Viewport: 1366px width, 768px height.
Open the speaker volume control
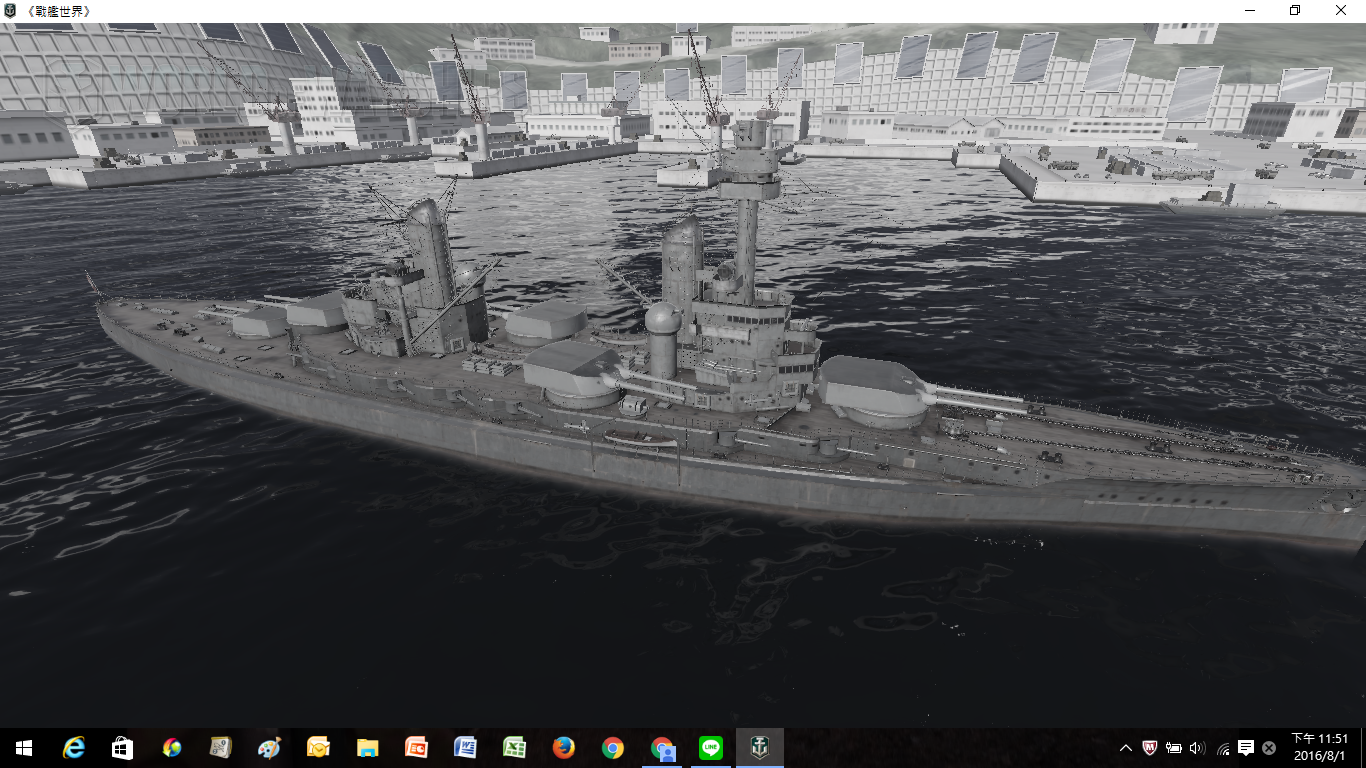coord(1198,748)
